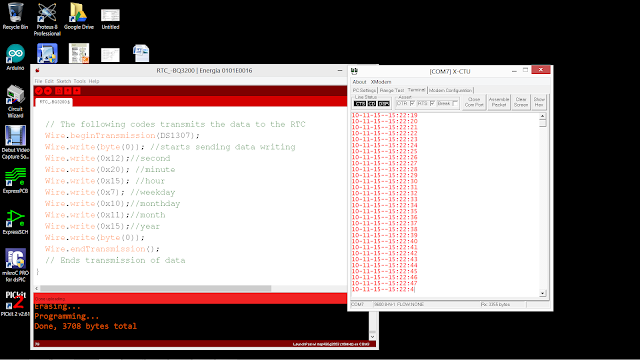Enable the Break assert checkbox

pyautogui.click(x=455, y=104)
